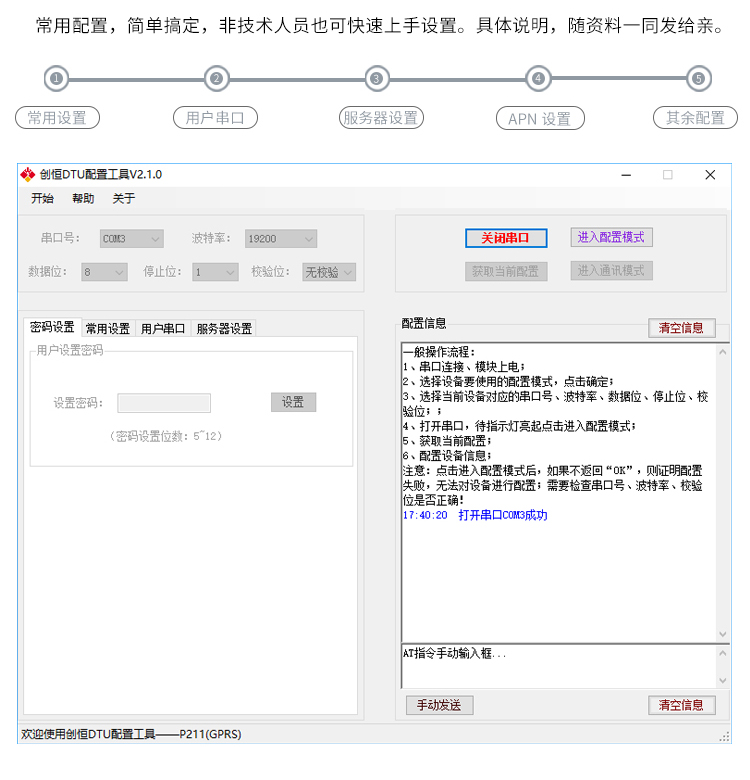This screenshot has height=780, width=750.
Task: Click the 6、配置设备信息 instruction line
Action: [x=447, y=456]
